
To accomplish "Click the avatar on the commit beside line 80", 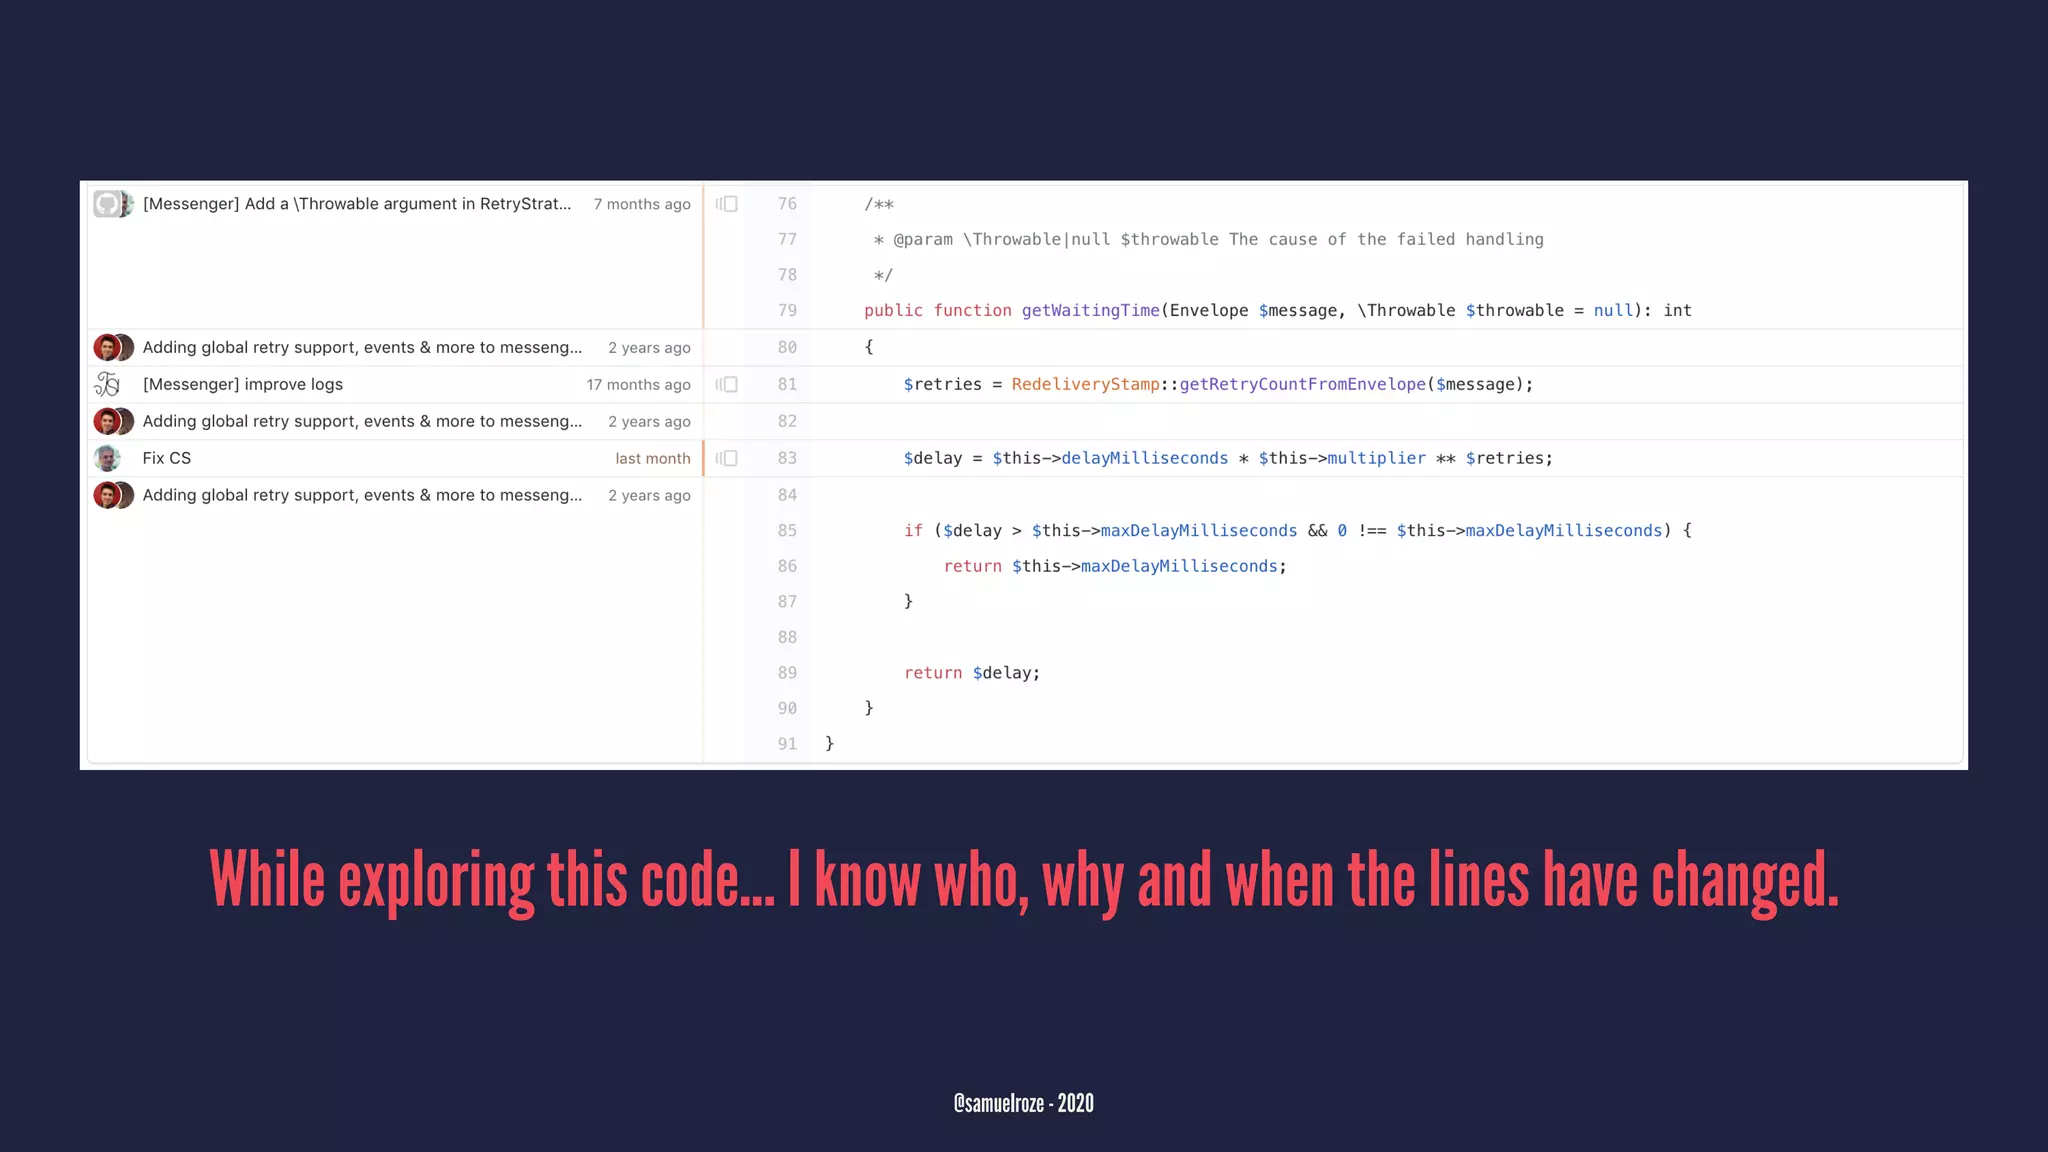I will (x=113, y=347).
